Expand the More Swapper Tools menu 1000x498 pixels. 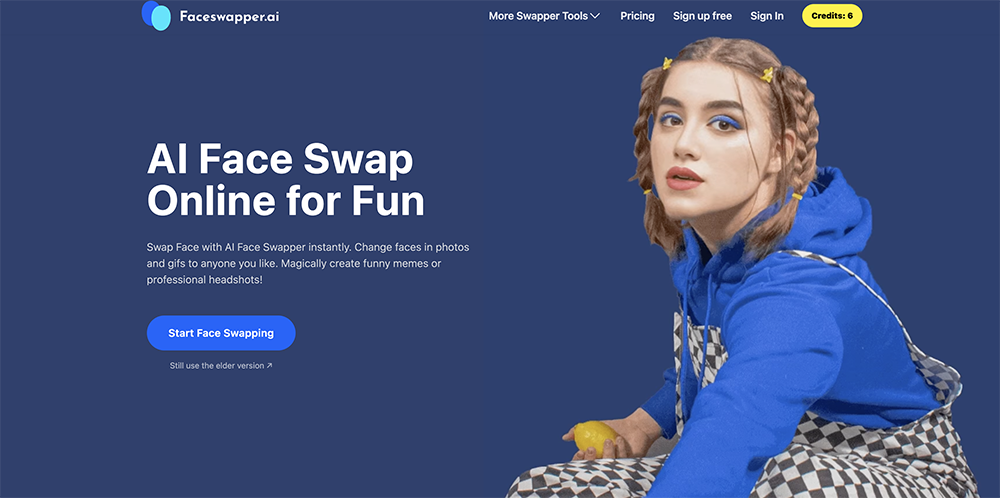(x=544, y=16)
